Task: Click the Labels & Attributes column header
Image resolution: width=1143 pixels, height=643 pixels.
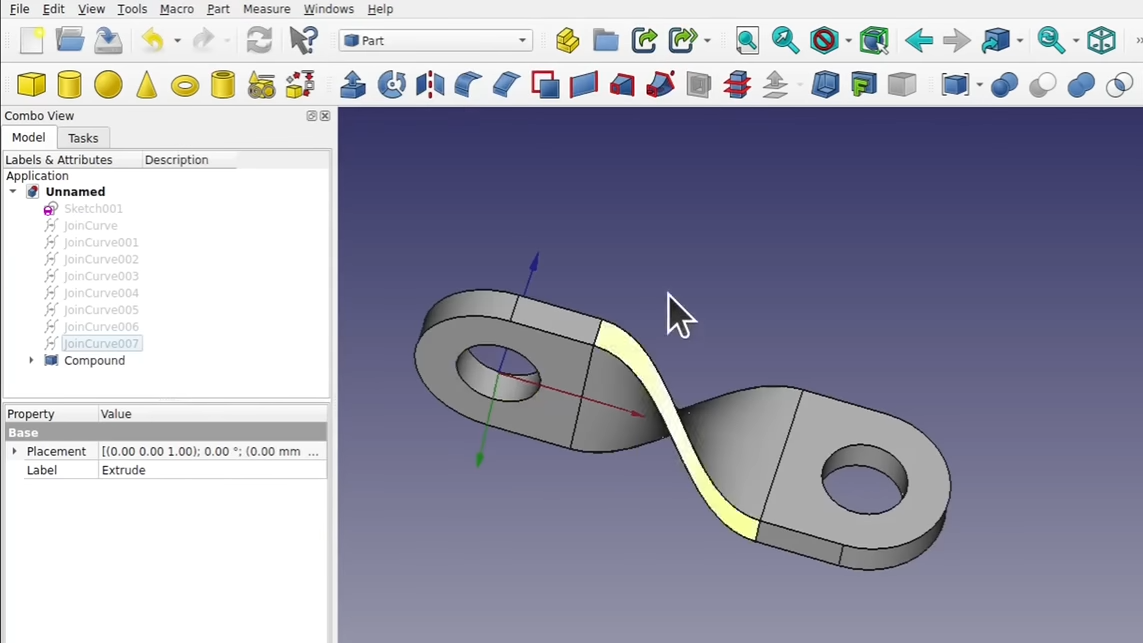Action: (59, 160)
